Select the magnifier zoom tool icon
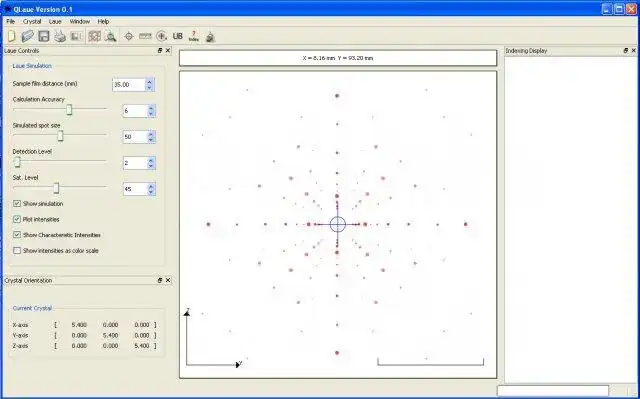The width and height of the screenshot is (640, 399). coord(111,36)
